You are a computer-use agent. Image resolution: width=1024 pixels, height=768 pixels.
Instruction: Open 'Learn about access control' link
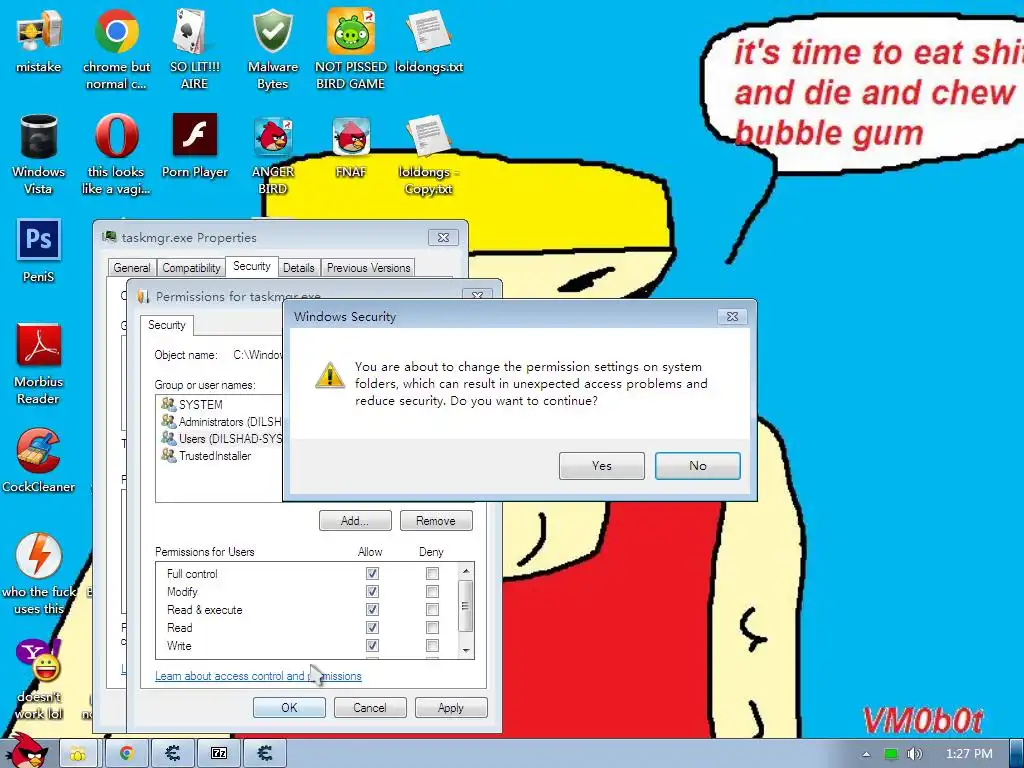click(258, 676)
